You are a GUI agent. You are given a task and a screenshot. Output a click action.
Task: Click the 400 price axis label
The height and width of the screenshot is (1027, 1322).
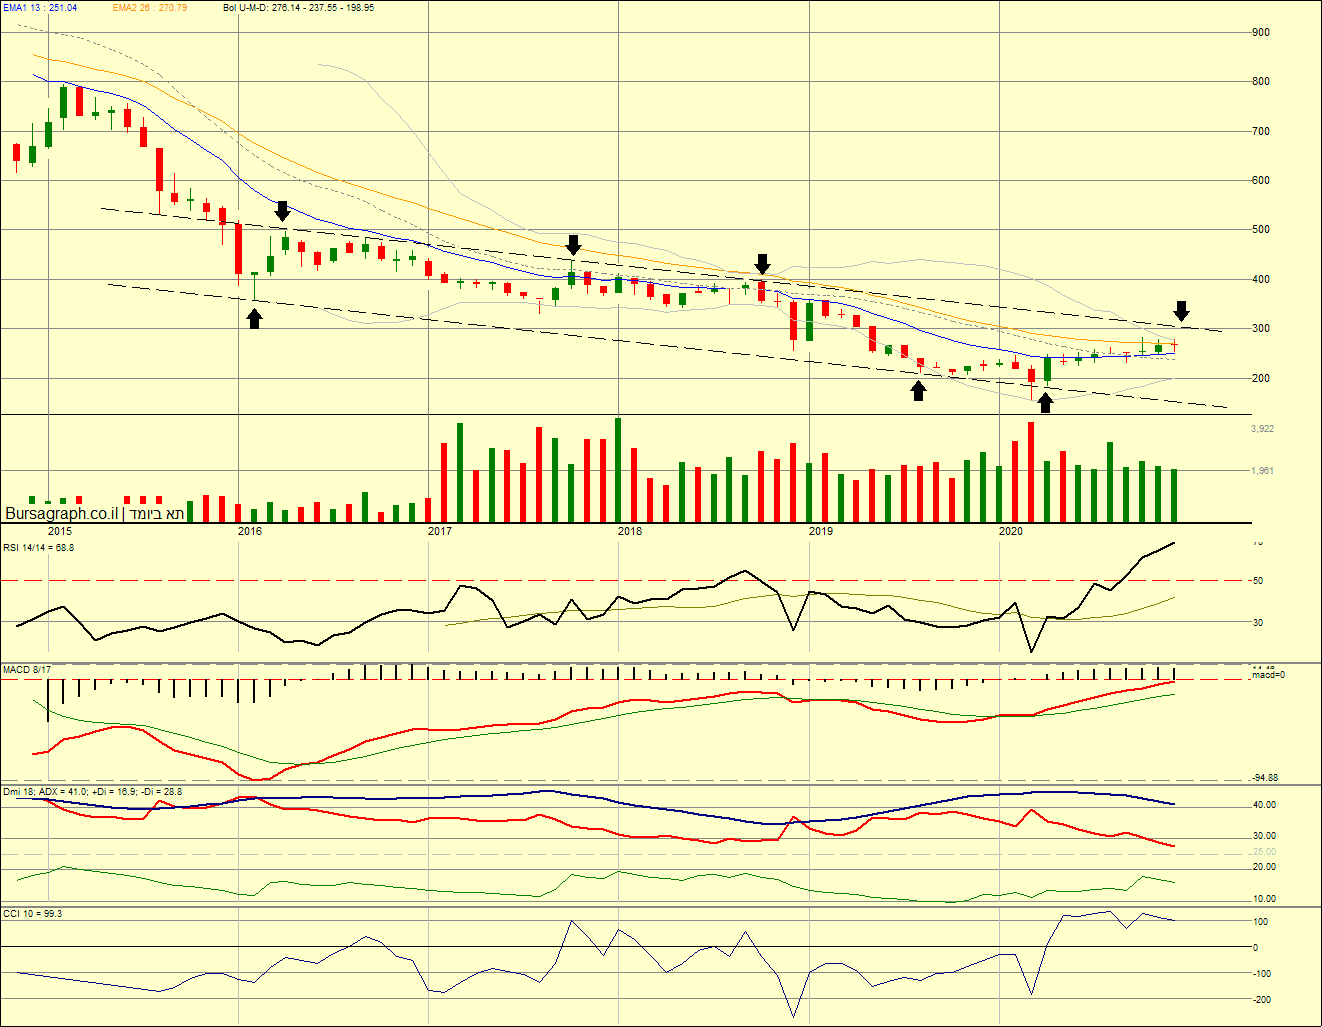point(1261,279)
